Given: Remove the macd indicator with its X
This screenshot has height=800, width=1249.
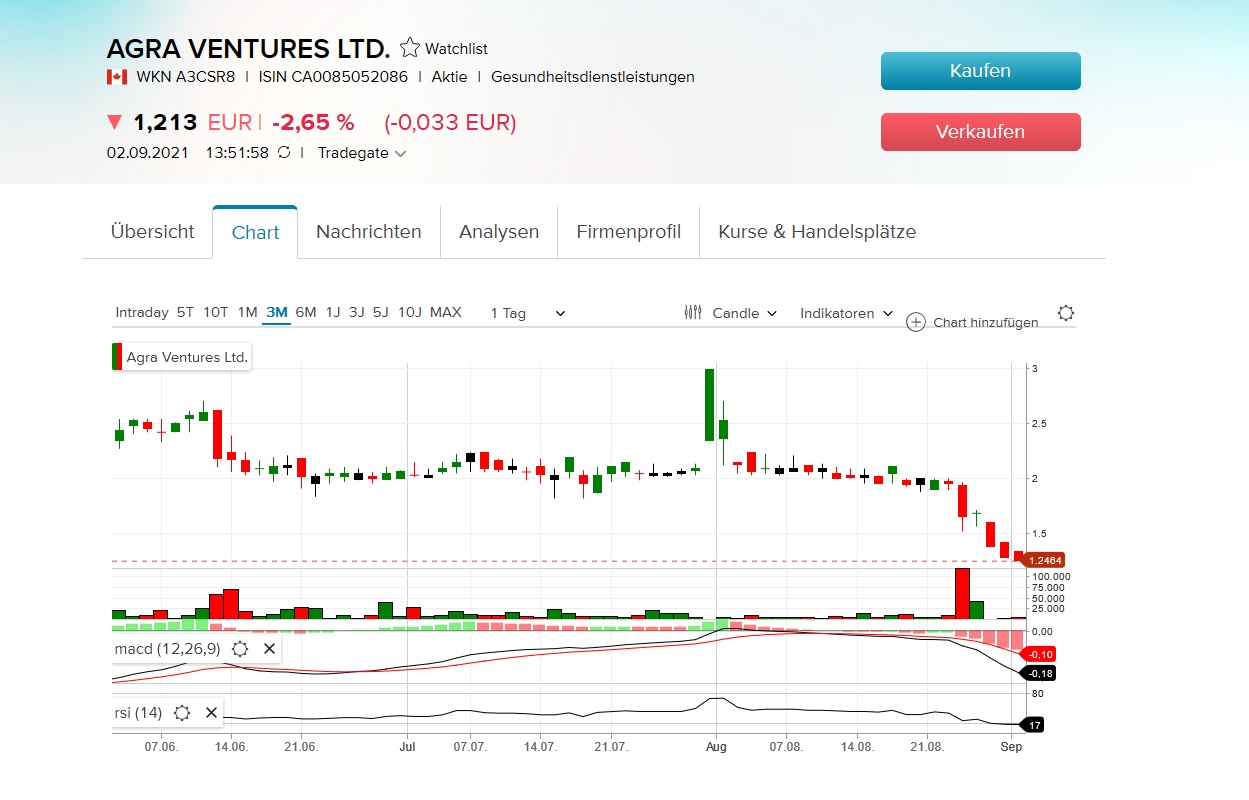Looking at the screenshot, I should pos(269,649).
